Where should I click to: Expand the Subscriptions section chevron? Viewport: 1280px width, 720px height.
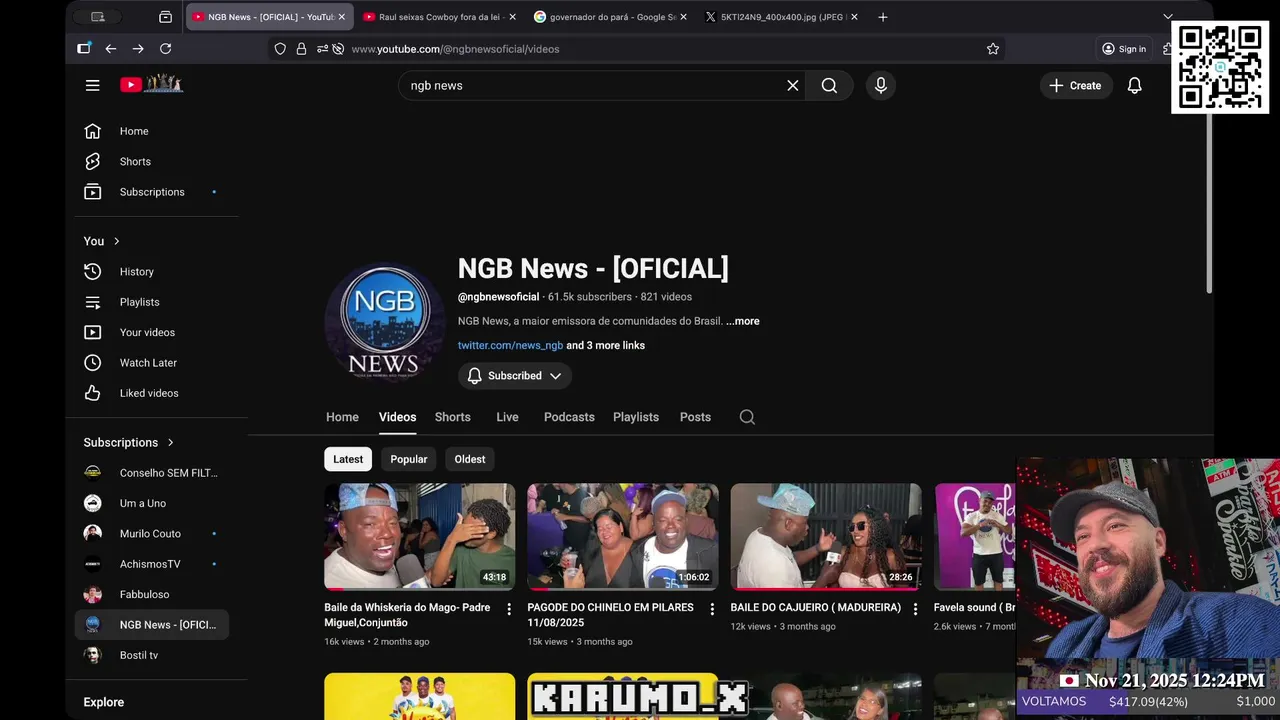coord(170,442)
